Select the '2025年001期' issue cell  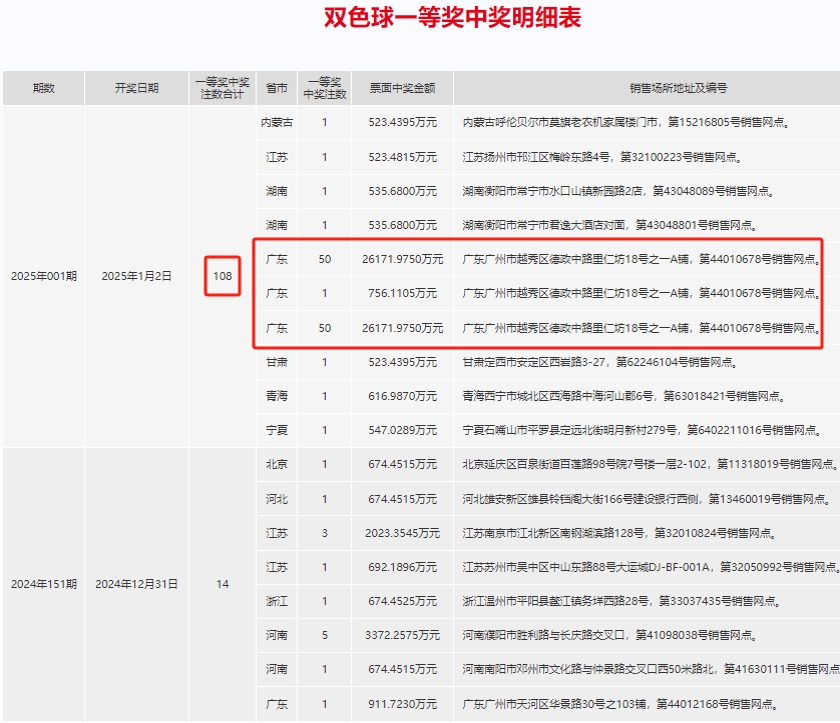pos(44,276)
